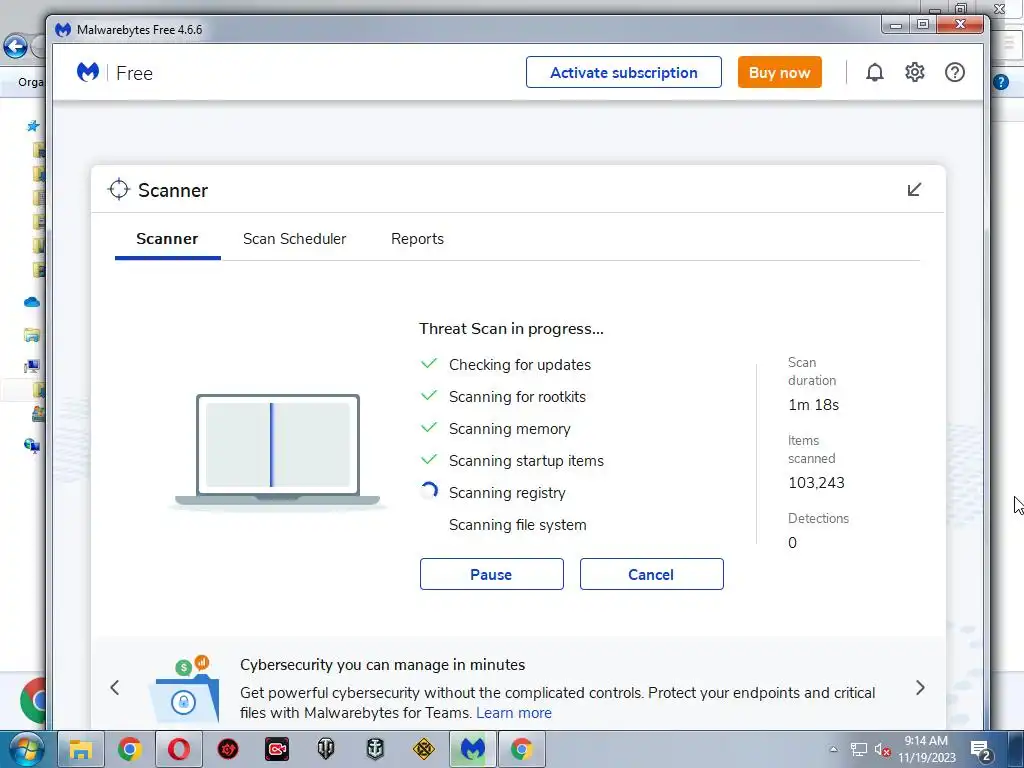Open the help question mark icon
This screenshot has height=768, width=1024.
pyautogui.click(x=955, y=72)
